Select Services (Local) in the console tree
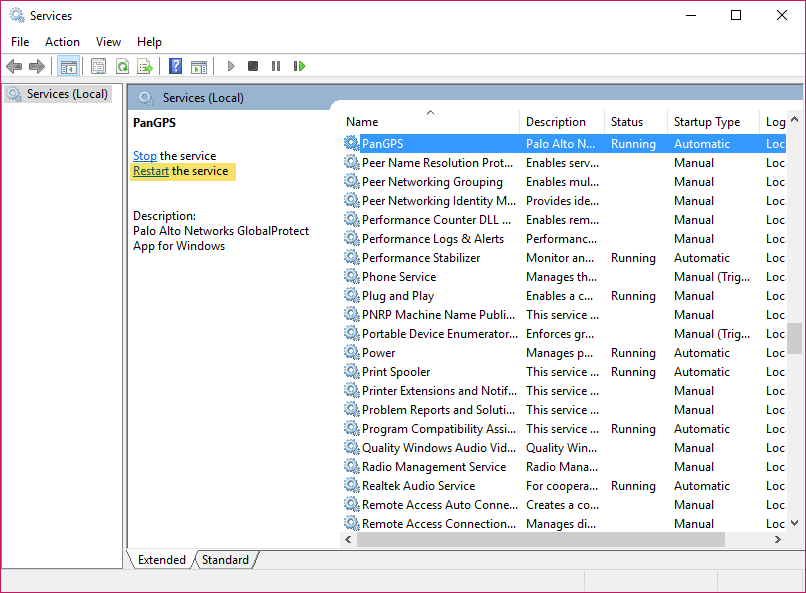This screenshot has width=806, height=593. coord(66,94)
